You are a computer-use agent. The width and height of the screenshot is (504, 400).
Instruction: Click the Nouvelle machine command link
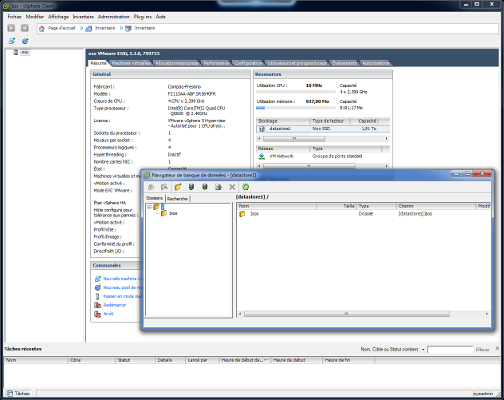(x=122, y=279)
